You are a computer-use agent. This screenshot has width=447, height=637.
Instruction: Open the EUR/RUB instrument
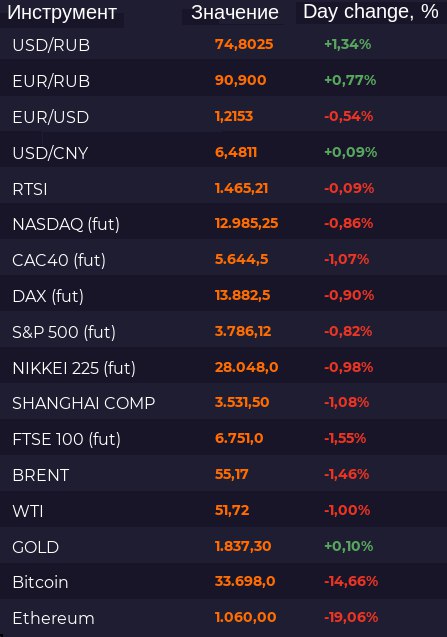click(x=51, y=81)
